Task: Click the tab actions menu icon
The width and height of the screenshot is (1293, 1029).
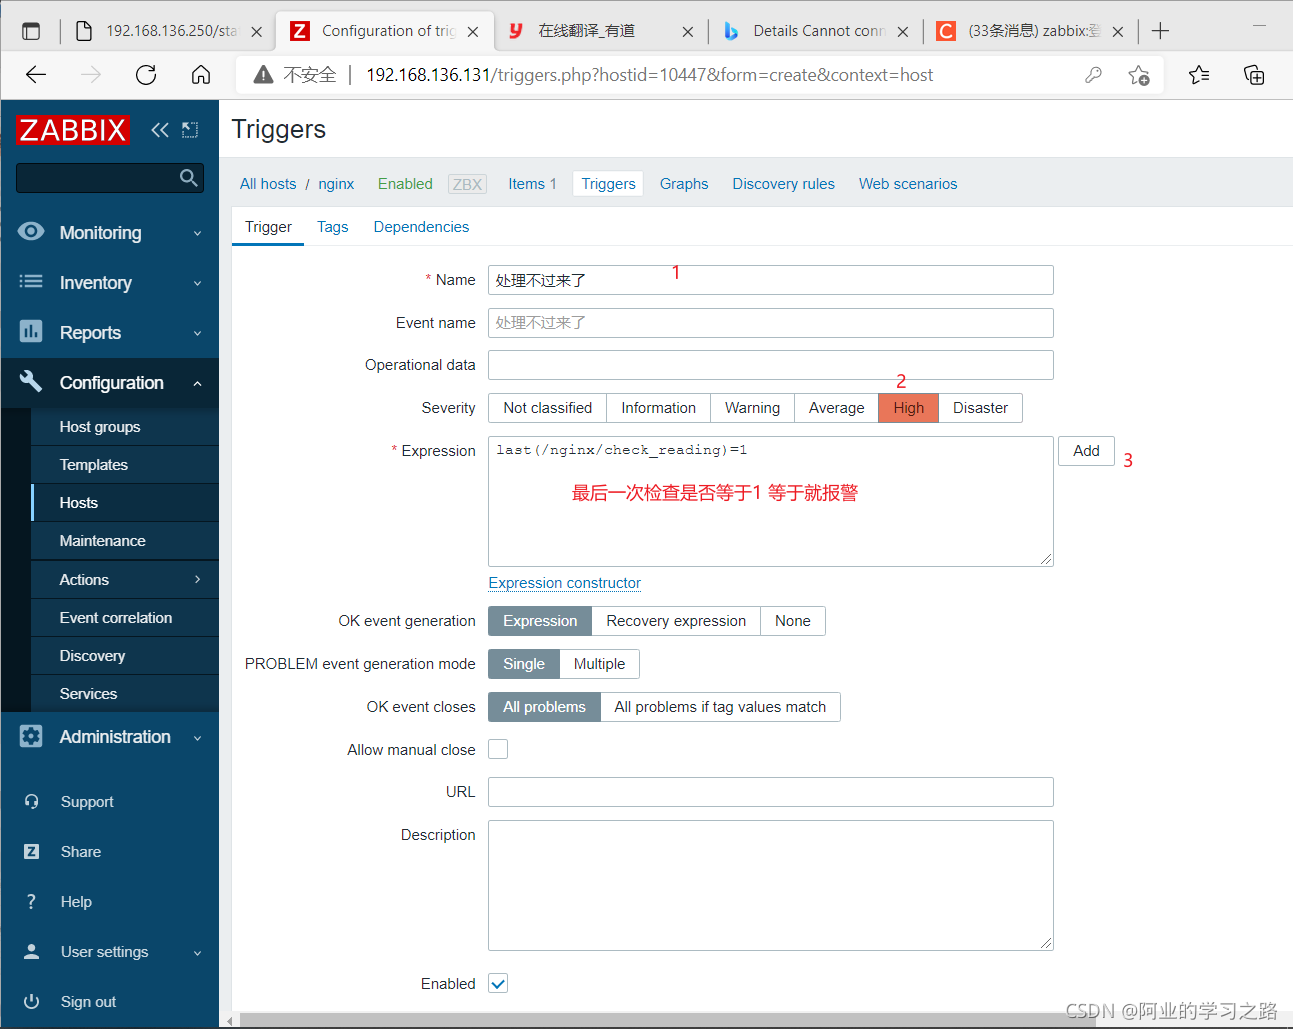Action: pos(31,31)
